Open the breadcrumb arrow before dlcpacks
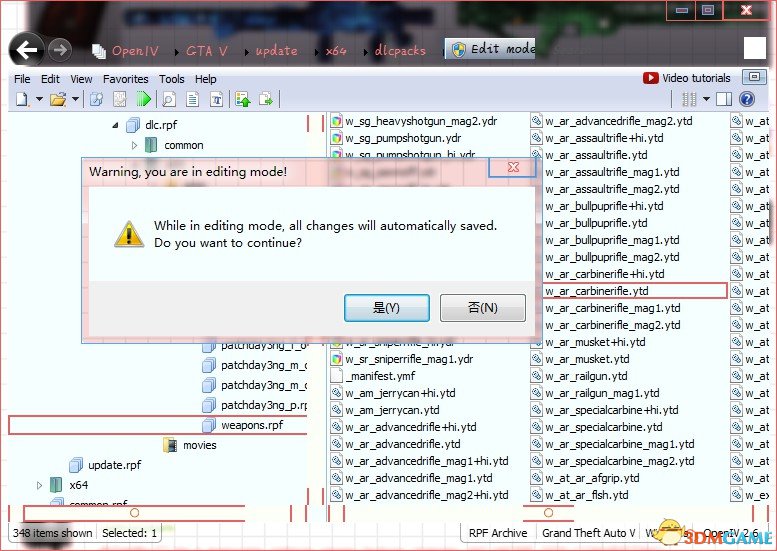Viewport: 777px width, 551px height. point(365,52)
